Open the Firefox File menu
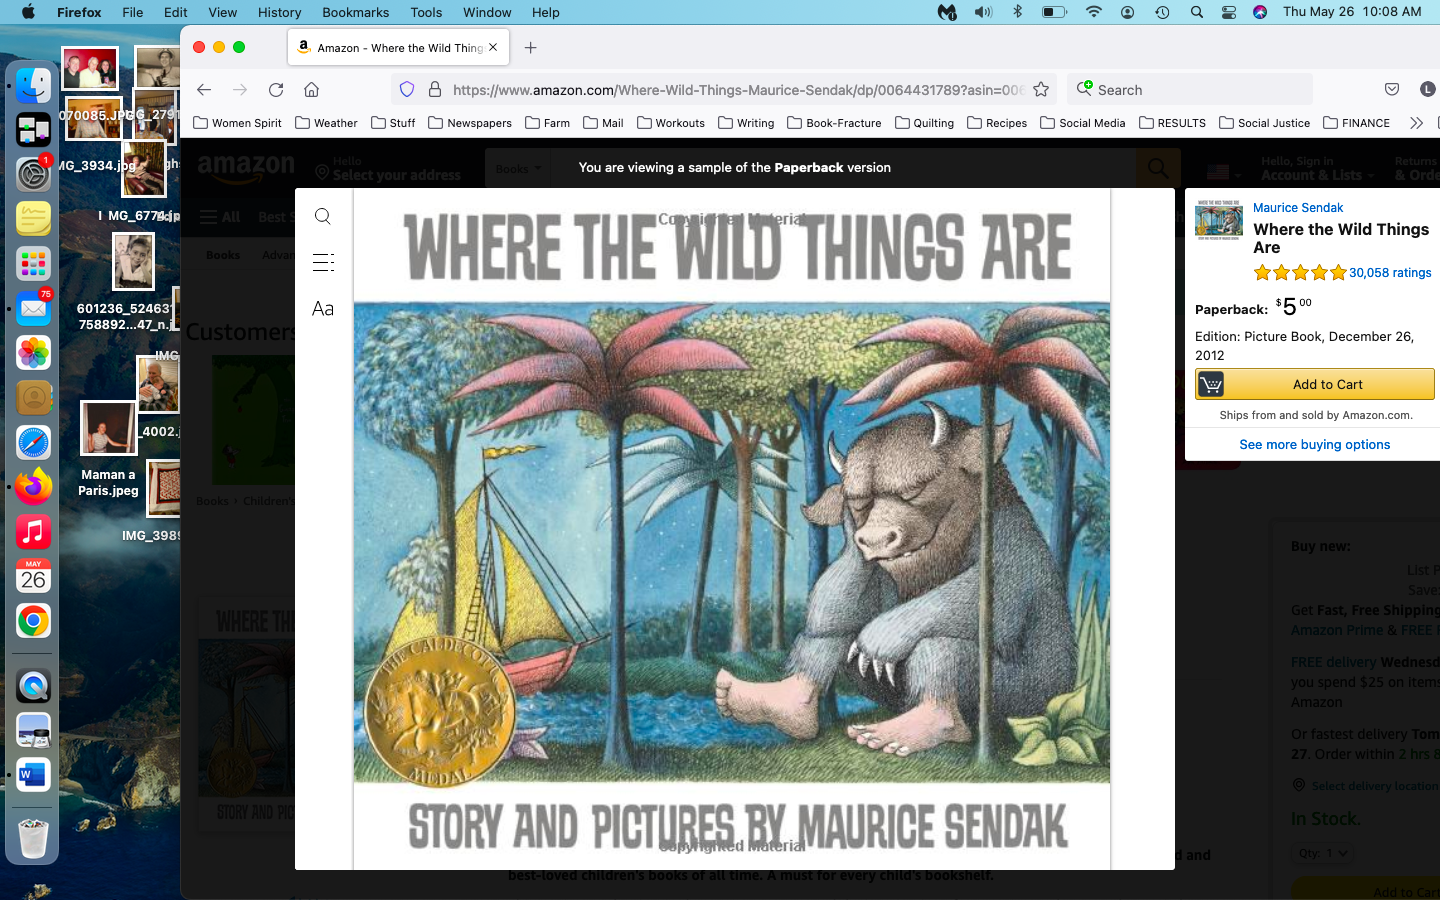This screenshot has height=900, width=1440. [132, 12]
